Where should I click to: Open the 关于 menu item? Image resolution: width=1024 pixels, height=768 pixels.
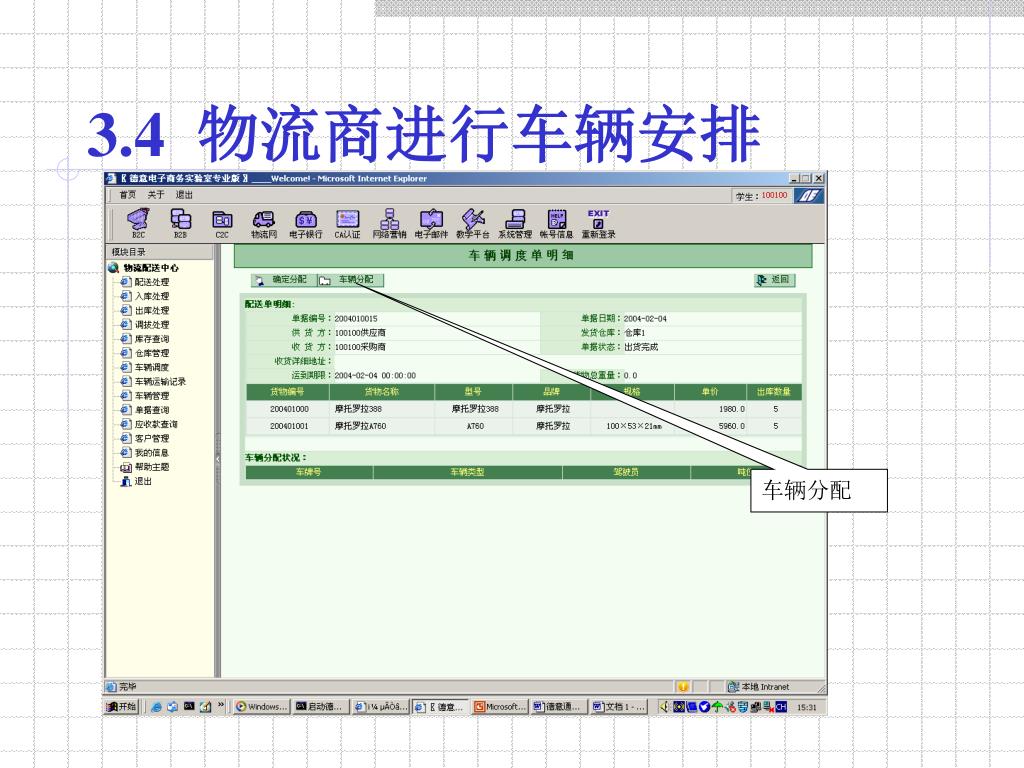coord(155,195)
